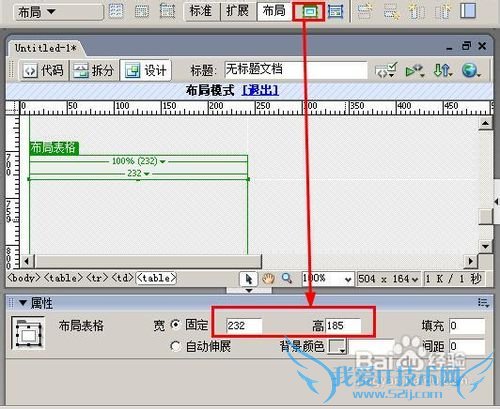Click the frames icon in insert bar
The width and height of the screenshot is (500, 409).
point(468,11)
